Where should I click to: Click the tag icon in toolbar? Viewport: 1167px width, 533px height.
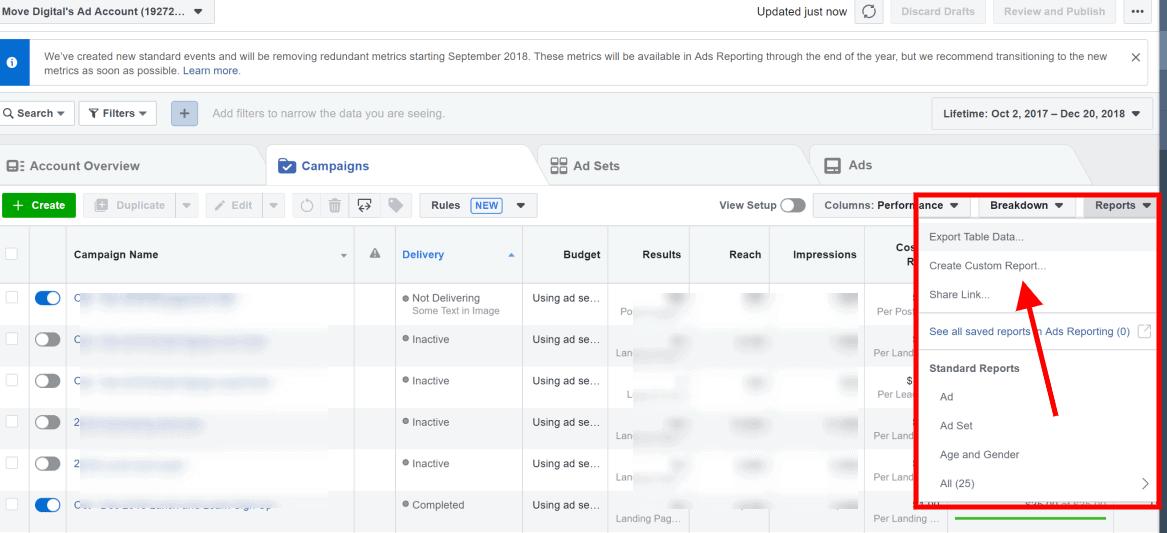click(x=395, y=205)
